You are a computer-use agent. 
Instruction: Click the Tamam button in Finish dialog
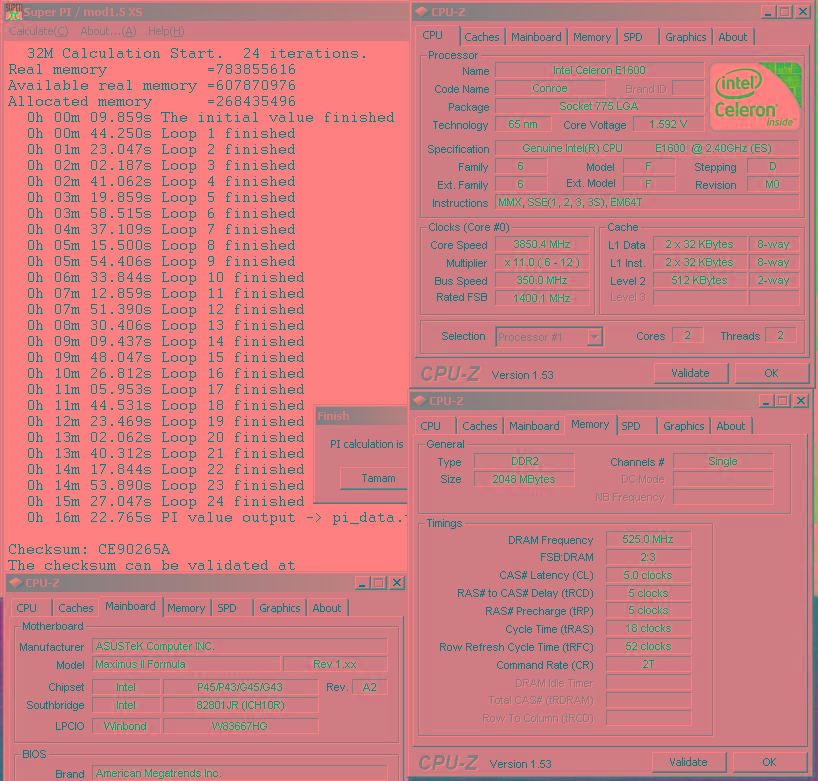click(378, 478)
